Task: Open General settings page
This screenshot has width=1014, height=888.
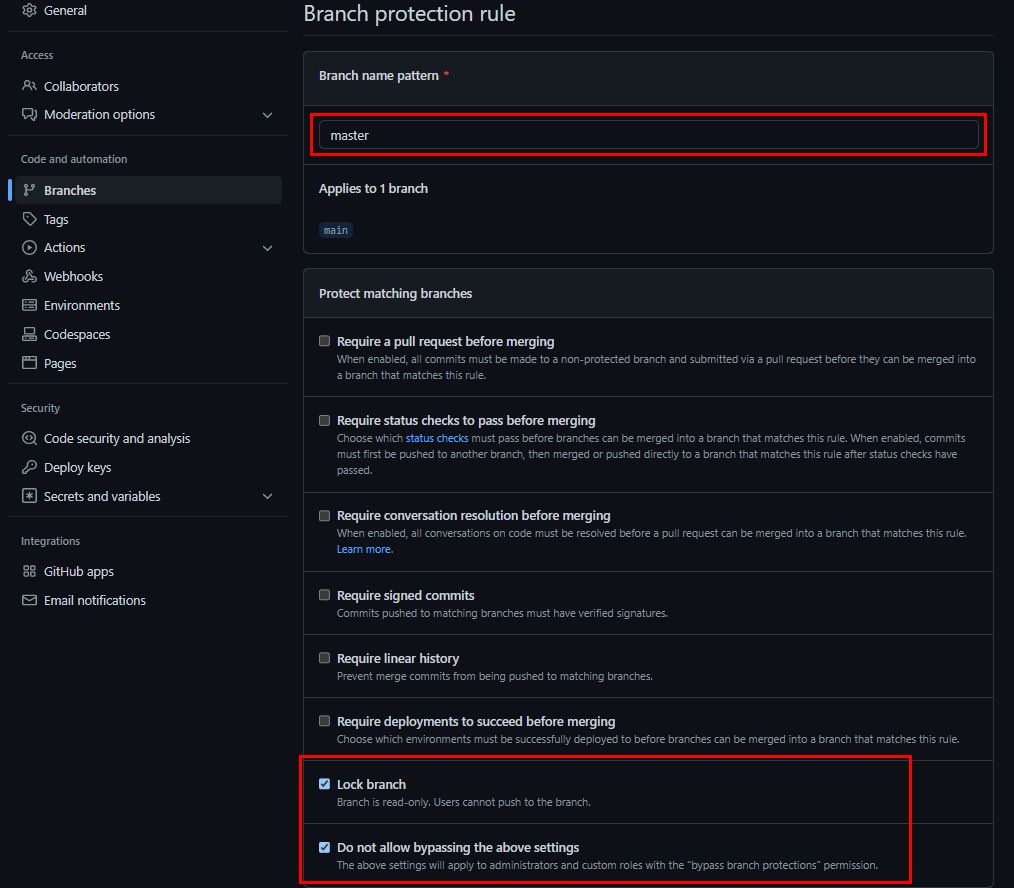Action: (65, 10)
